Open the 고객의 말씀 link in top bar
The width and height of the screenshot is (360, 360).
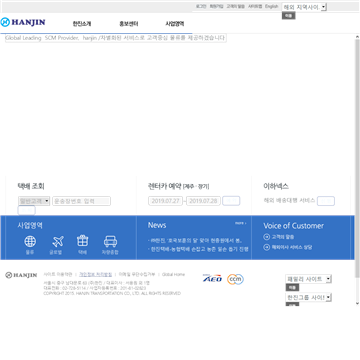click(x=236, y=6)
